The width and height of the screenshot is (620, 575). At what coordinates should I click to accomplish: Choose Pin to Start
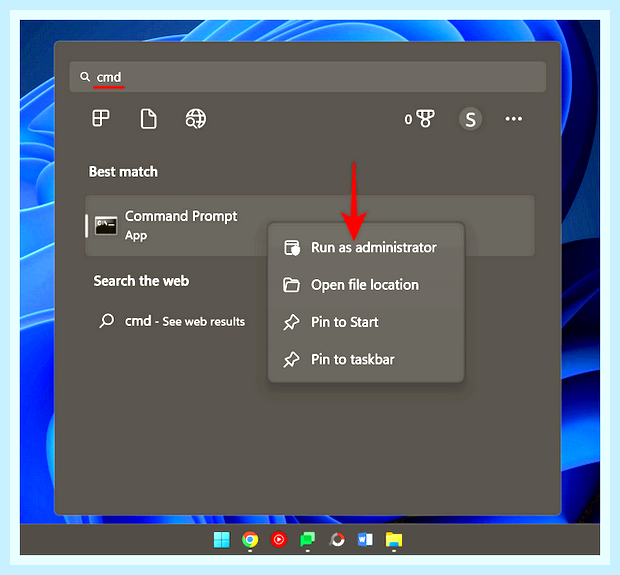[x=366, y=322]
